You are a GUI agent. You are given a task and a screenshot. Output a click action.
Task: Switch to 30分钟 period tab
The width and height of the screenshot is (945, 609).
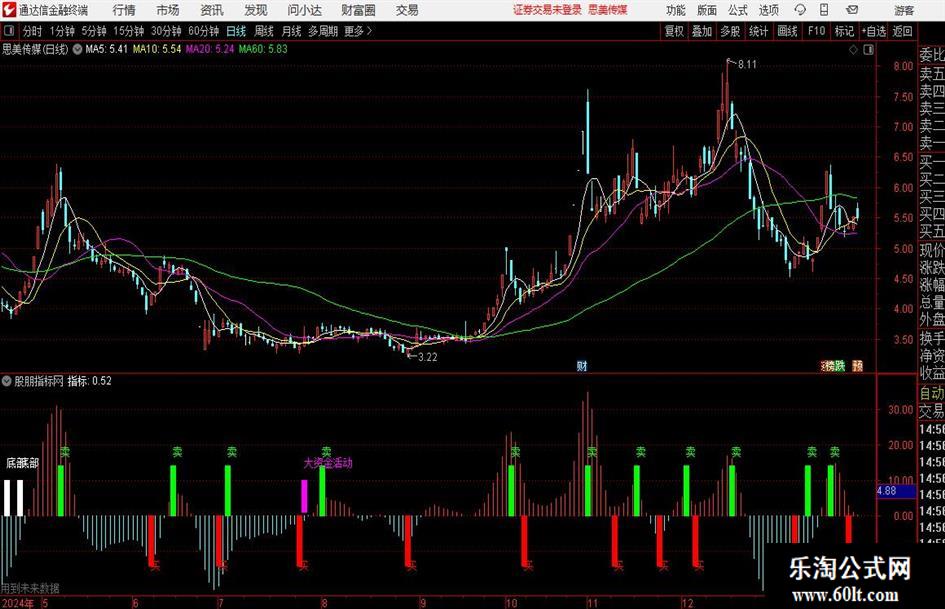(166, 31)
